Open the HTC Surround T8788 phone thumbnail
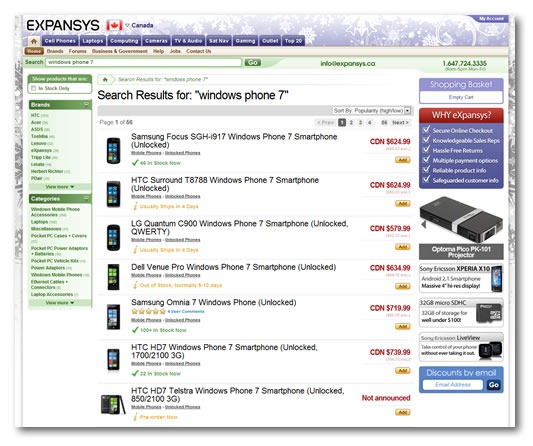Viewport: 533px width, 446px height. [x=113, y=194]
